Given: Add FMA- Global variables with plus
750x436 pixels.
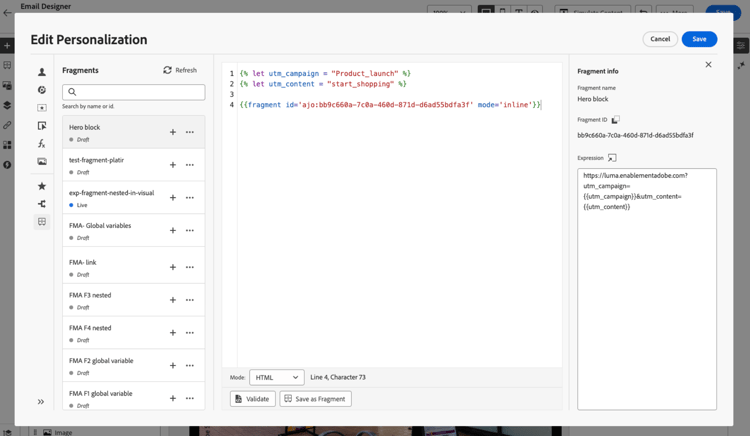Looking at the screenshot, I should [173, 230].
